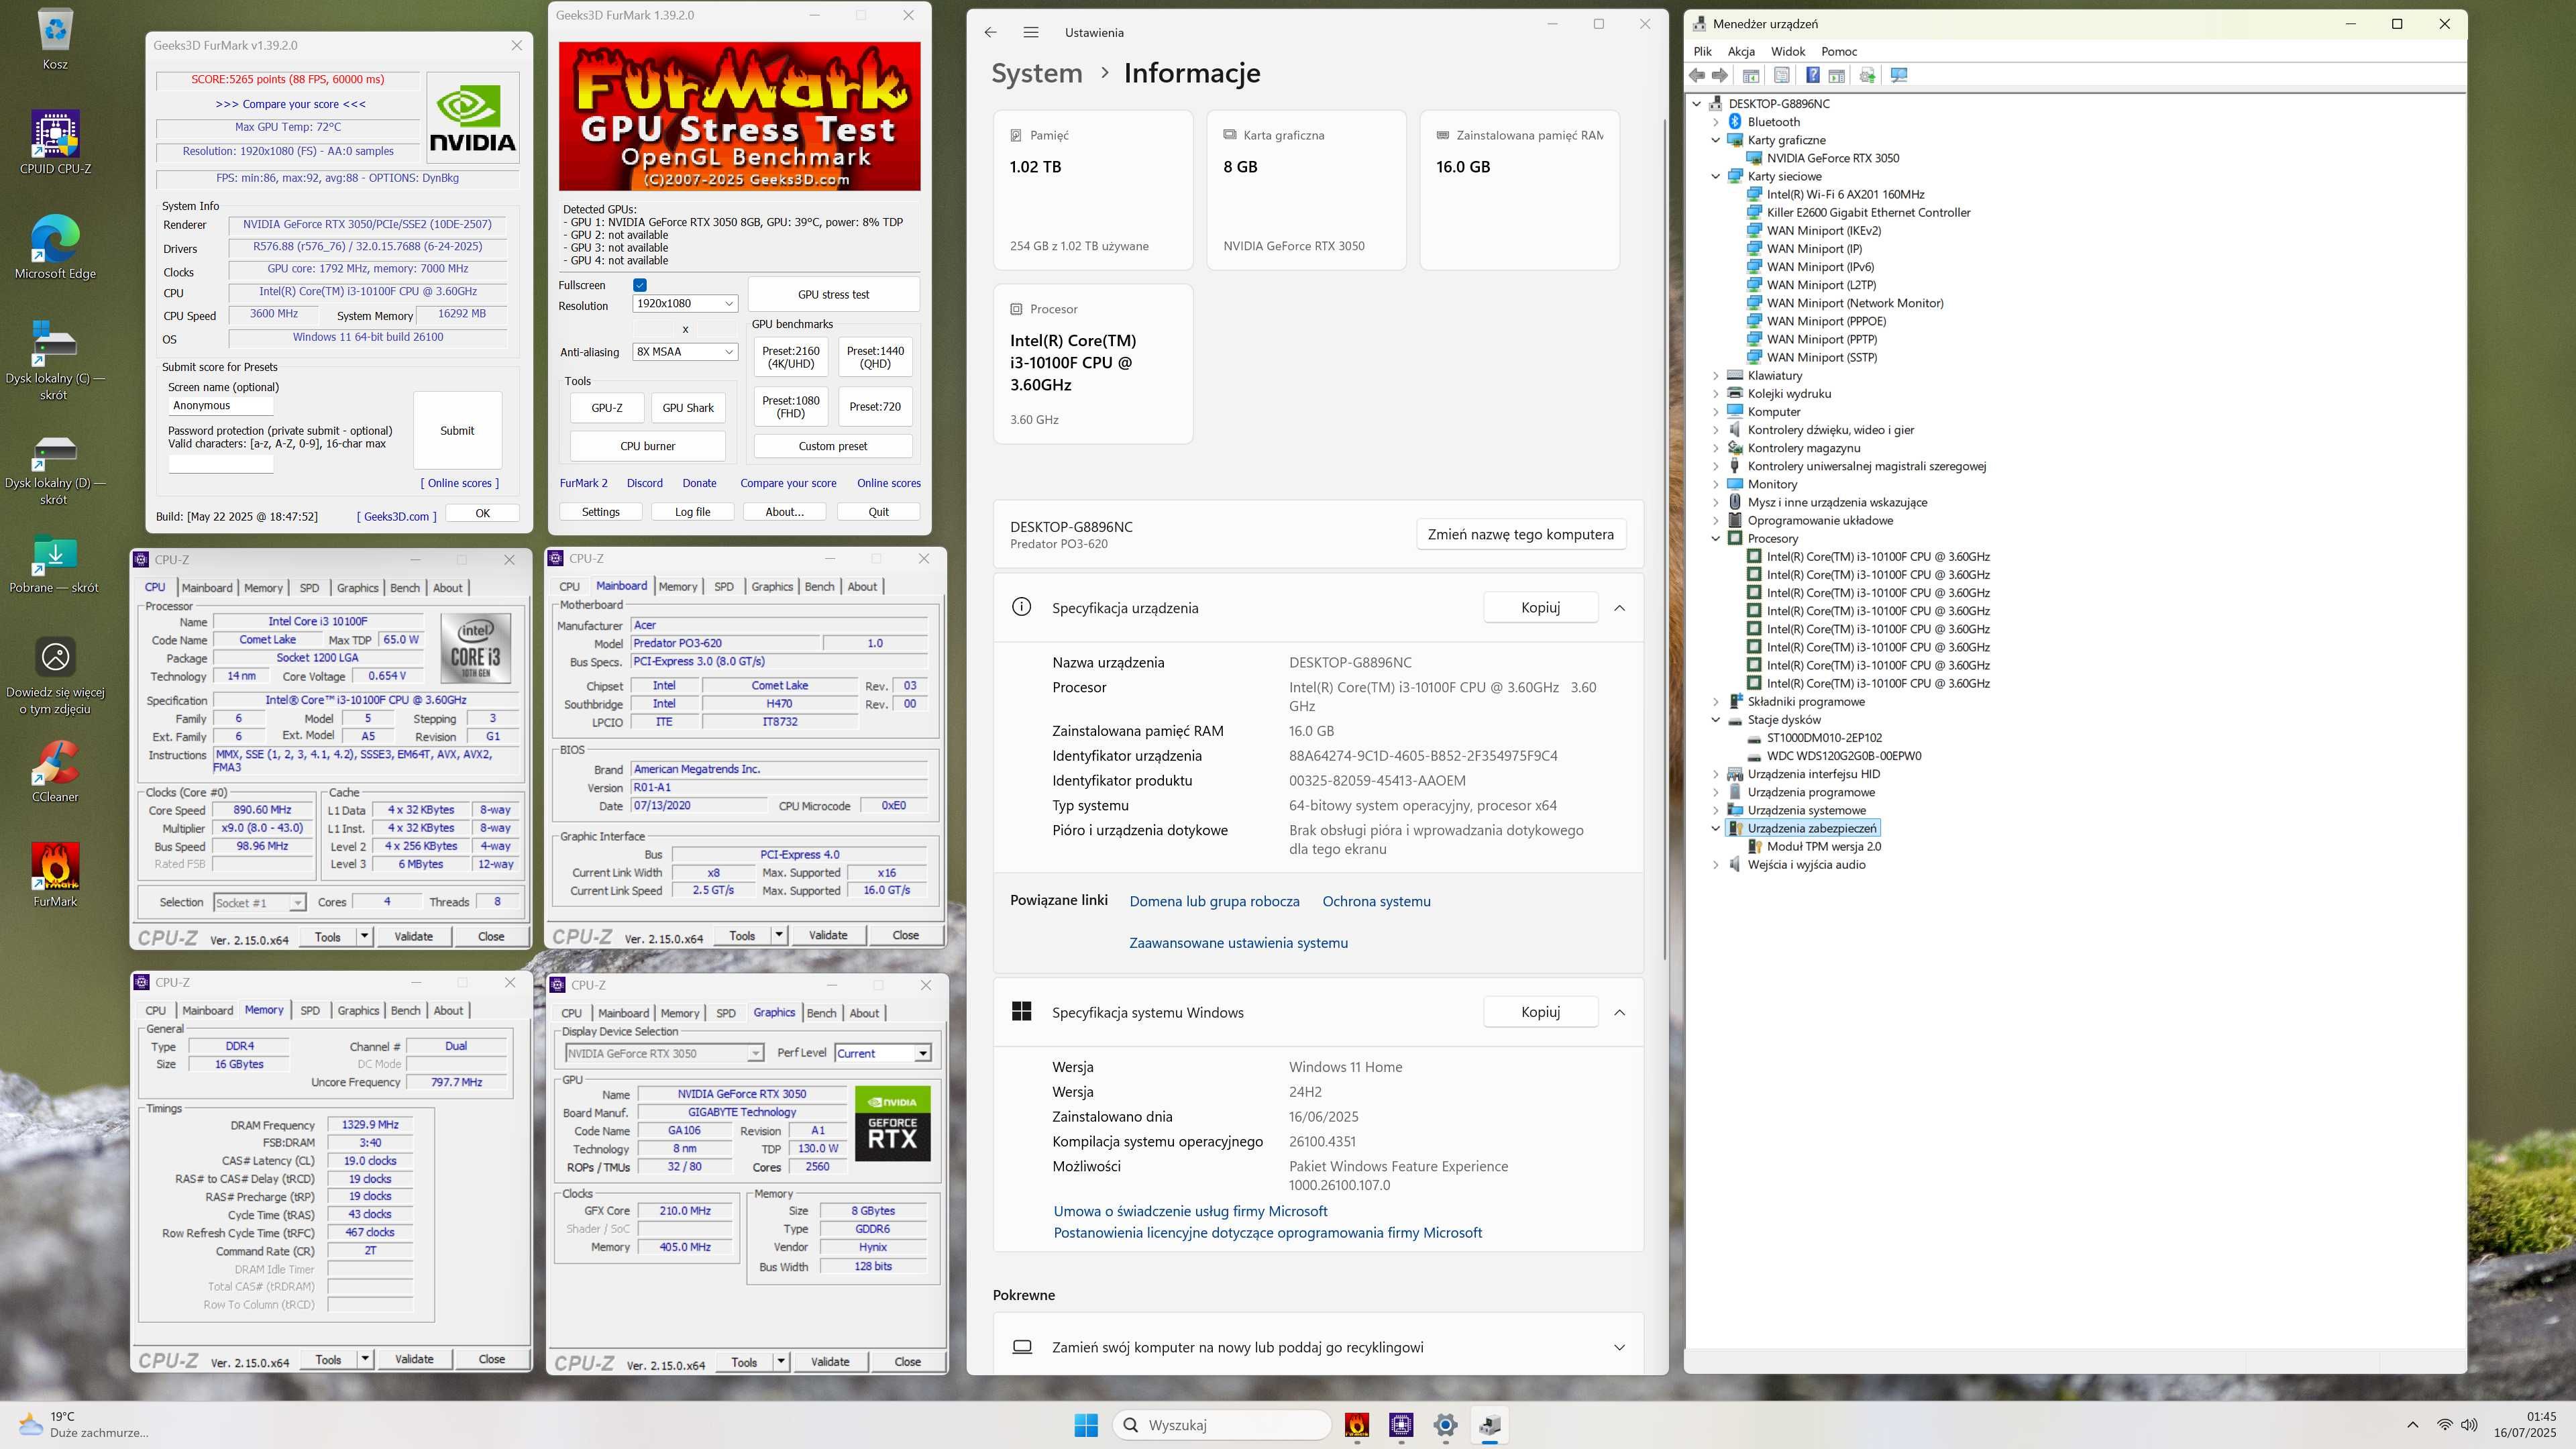2576x1449 pixels.
Task: Click CPU-Z icon on taskbar
Action: point(1401,1425)
